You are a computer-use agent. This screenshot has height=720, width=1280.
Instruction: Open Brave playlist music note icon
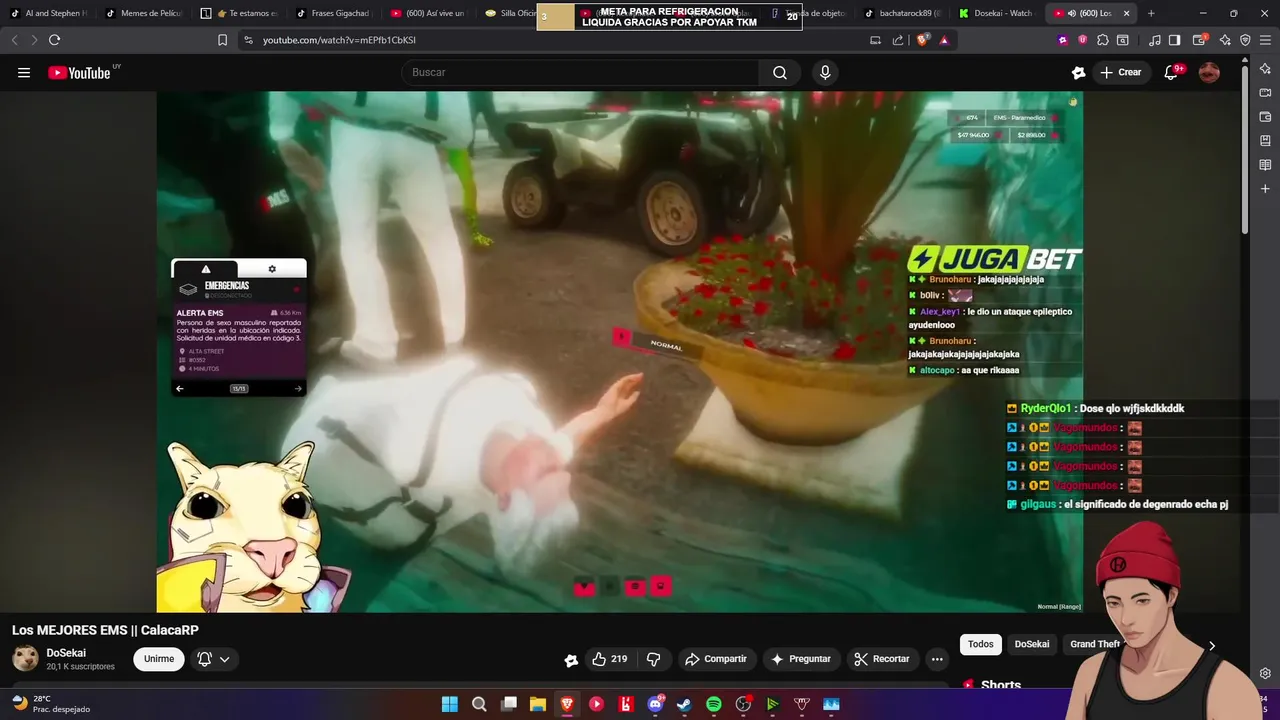[x=1155, y=40]
